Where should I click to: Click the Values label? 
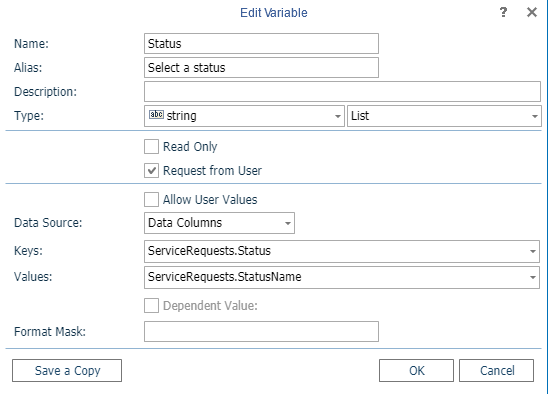pos(33,277)
